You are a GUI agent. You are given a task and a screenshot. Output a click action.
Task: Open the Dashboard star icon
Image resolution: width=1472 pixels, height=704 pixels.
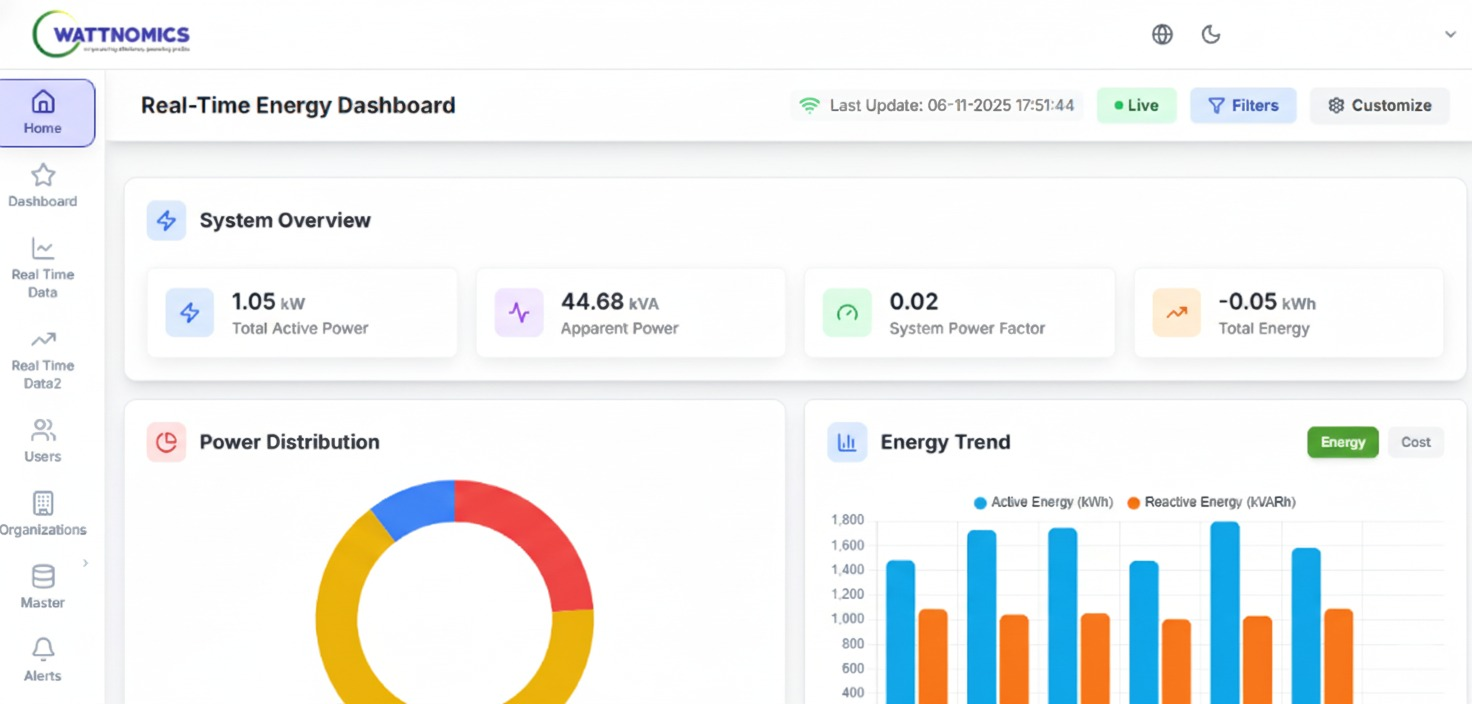[x=43, y=176]
